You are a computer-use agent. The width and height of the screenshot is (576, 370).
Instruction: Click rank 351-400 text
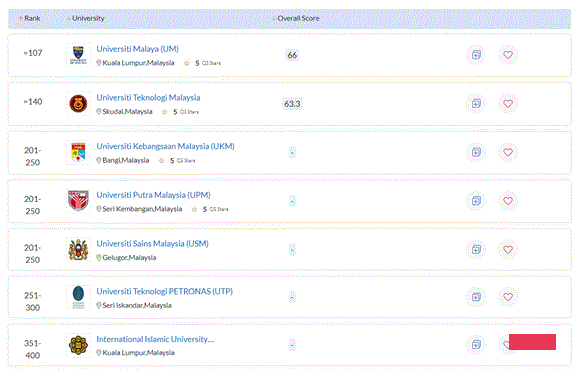(x=33, y=349)
